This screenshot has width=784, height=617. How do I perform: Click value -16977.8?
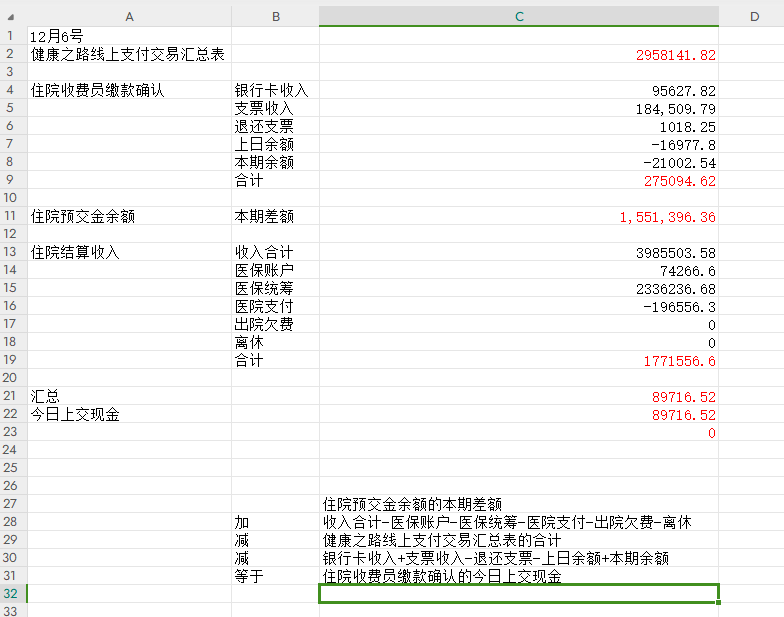click(684, 144)
